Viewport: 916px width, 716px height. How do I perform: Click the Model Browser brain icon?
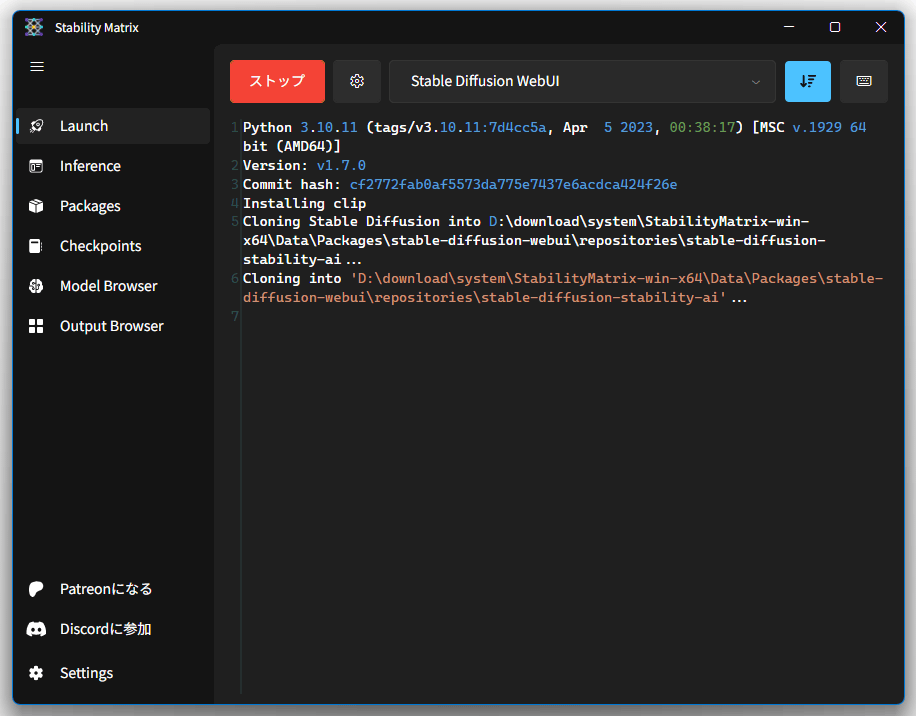pyautogui.click(x=36, y=286)
